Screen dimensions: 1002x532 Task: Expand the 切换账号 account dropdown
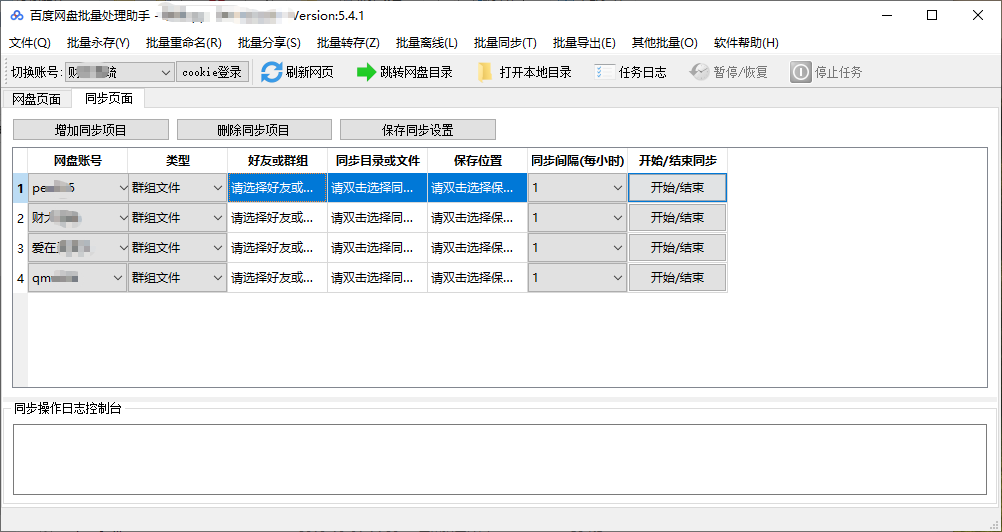tap(119, 72)
